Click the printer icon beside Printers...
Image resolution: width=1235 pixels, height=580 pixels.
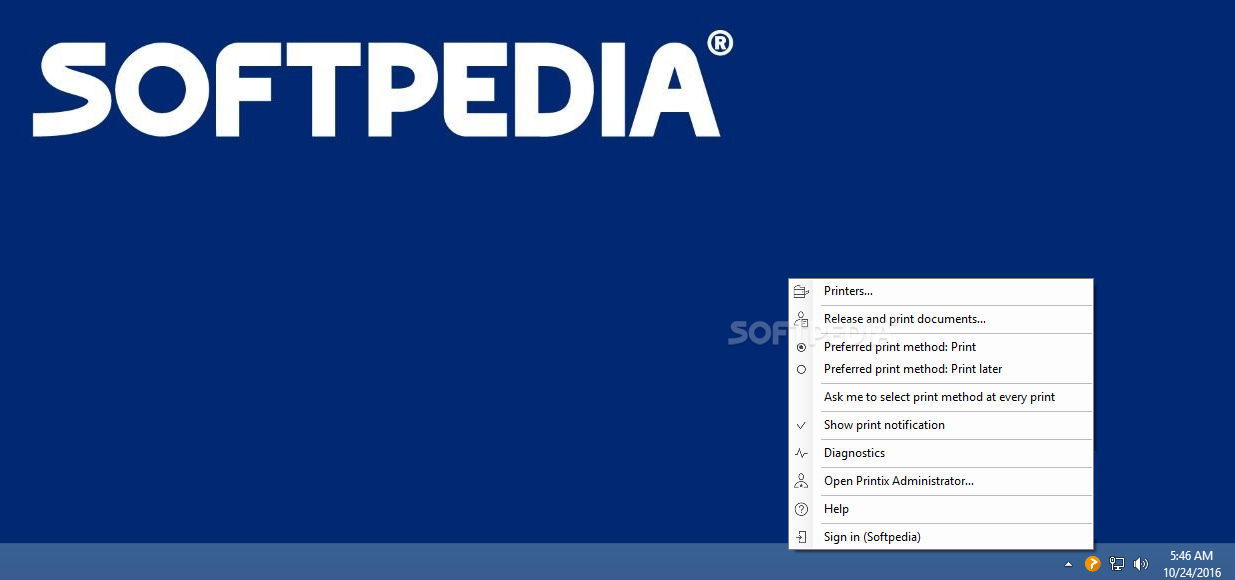(x=801, y=291)
